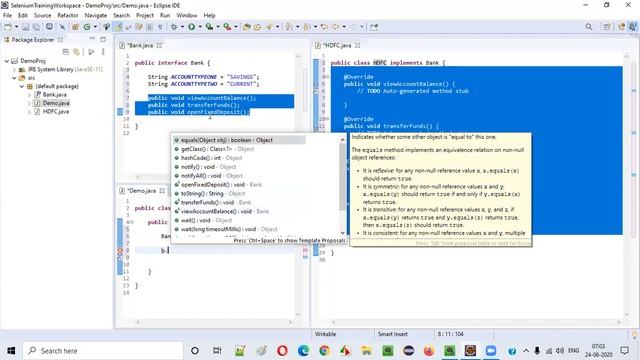This screenshot has width=640, height=360.
Task: Click the taskbar Search here box
Action: 103,351
